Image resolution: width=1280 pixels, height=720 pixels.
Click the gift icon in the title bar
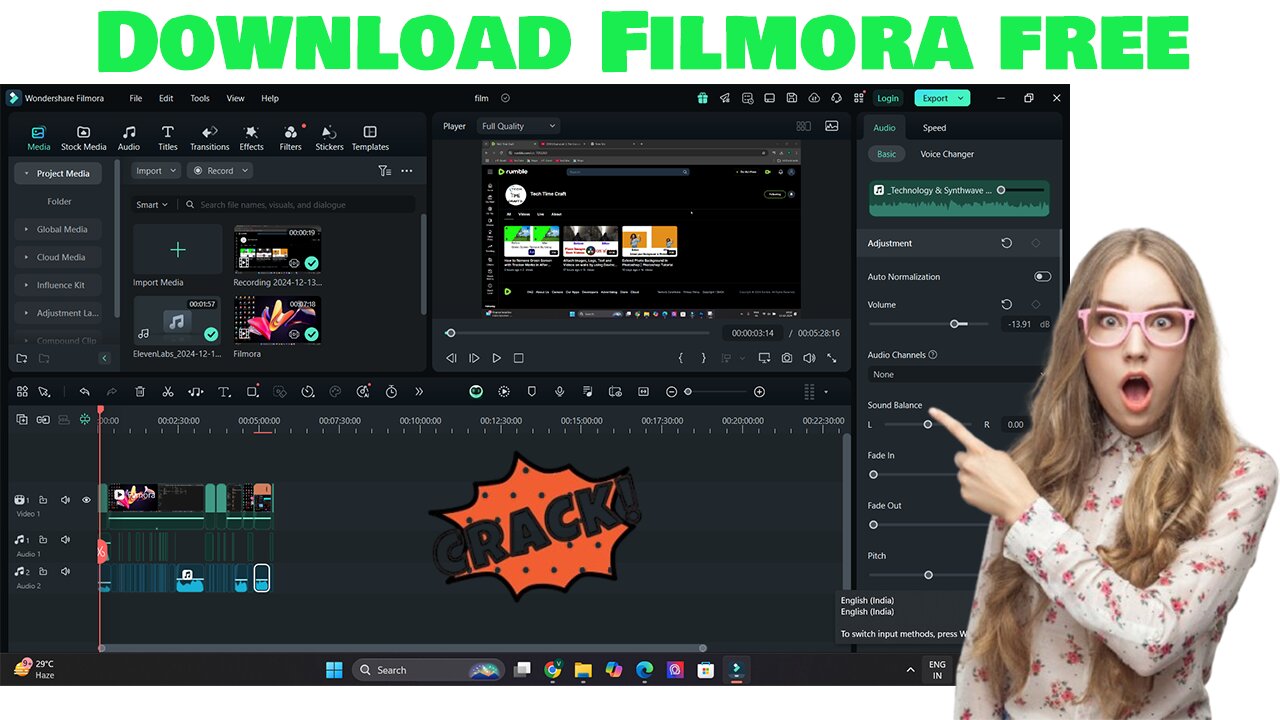pos(703,98)
